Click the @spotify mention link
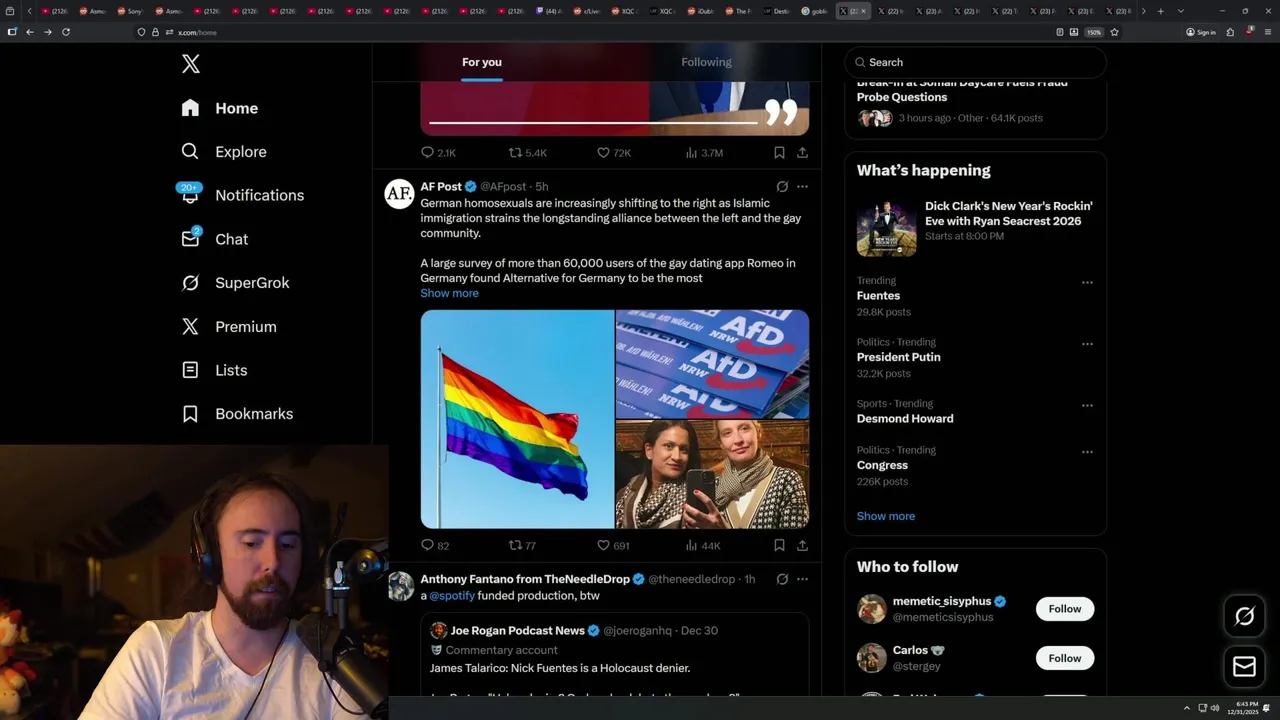1280x720 pixels. pyautogui.click(x=452, y=596)
